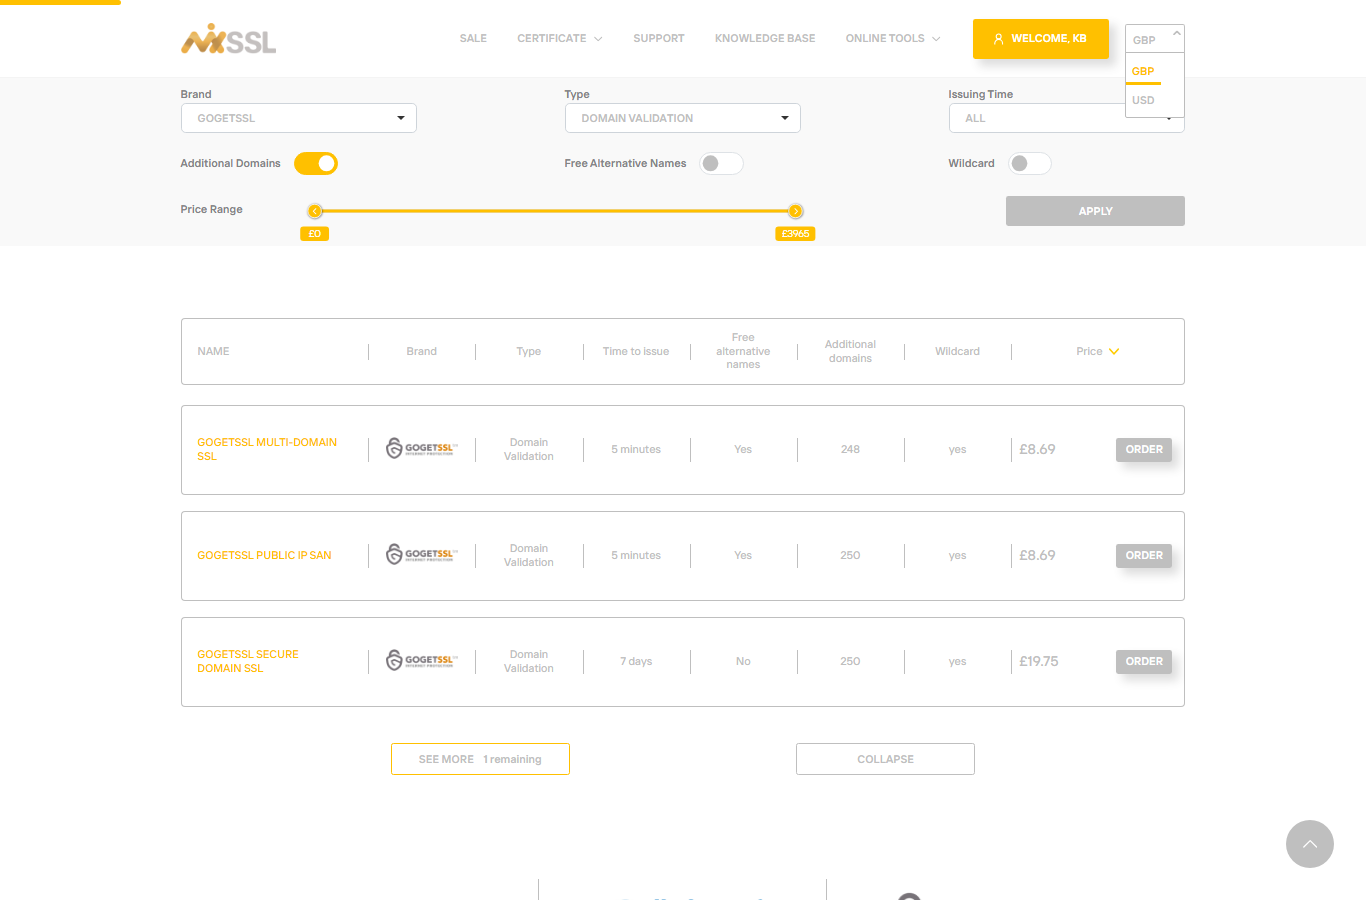Screen dimensions: 1366x900
Task: Click the Additional domains column header
Action: click(x=850, y=351)
